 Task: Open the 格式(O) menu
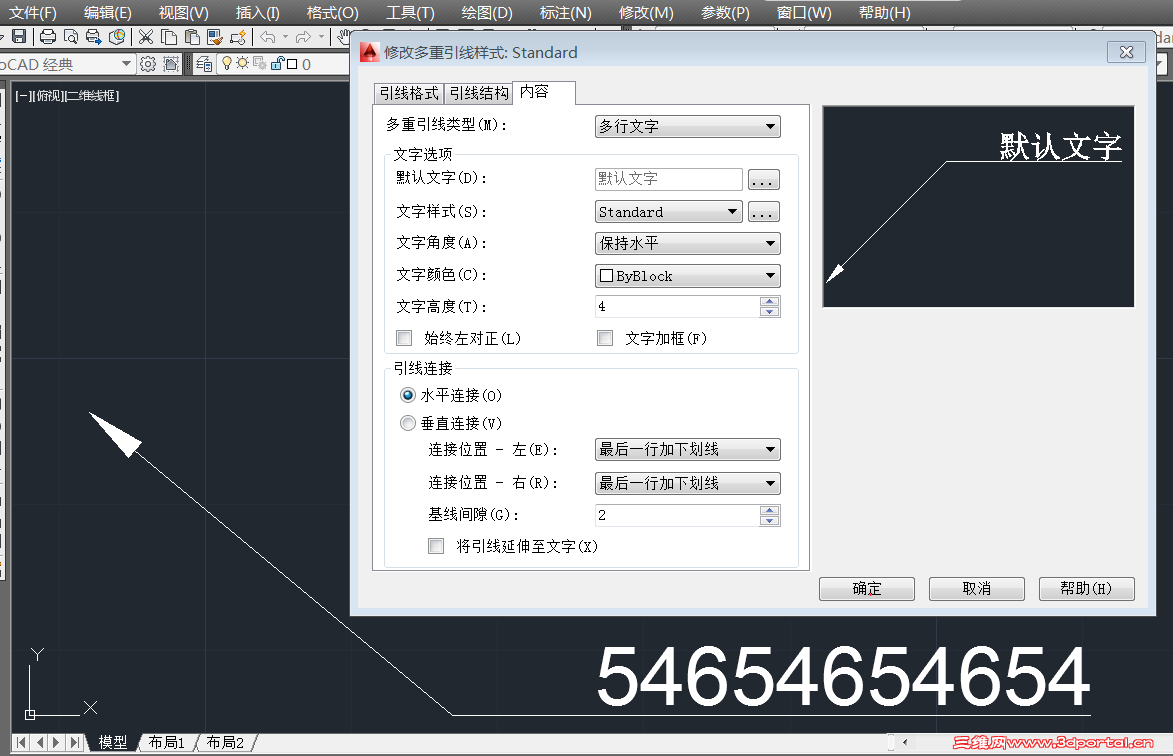[x=333, y=13]
